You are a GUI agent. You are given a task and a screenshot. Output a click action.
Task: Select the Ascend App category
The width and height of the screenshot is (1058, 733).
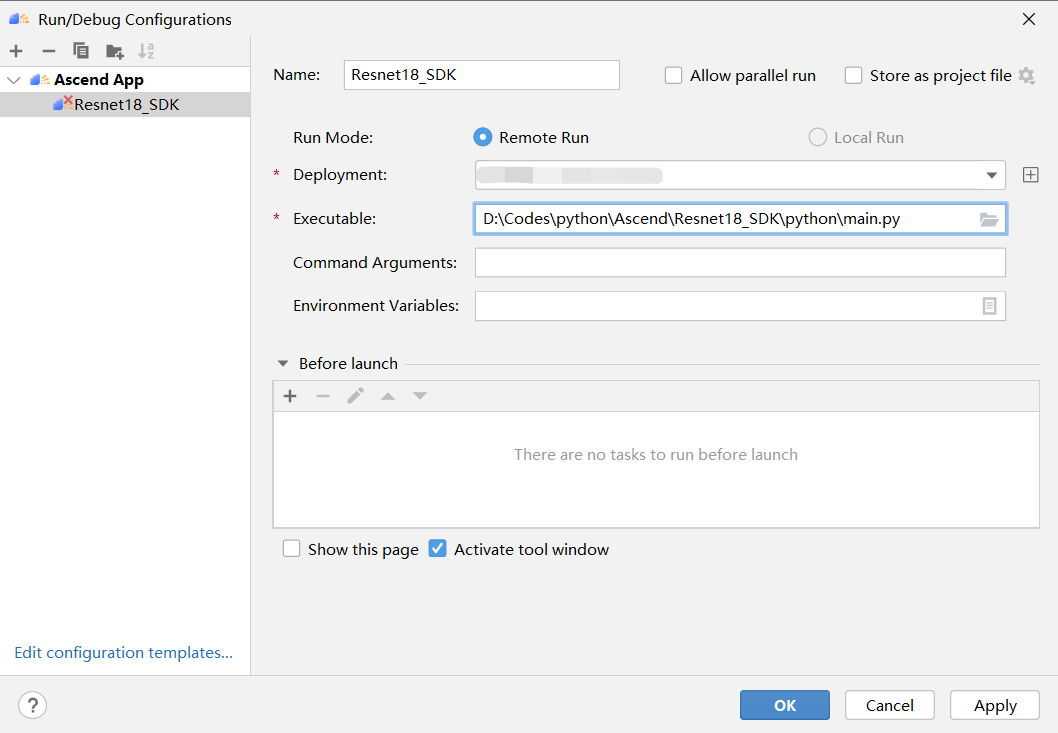point(99,80)
